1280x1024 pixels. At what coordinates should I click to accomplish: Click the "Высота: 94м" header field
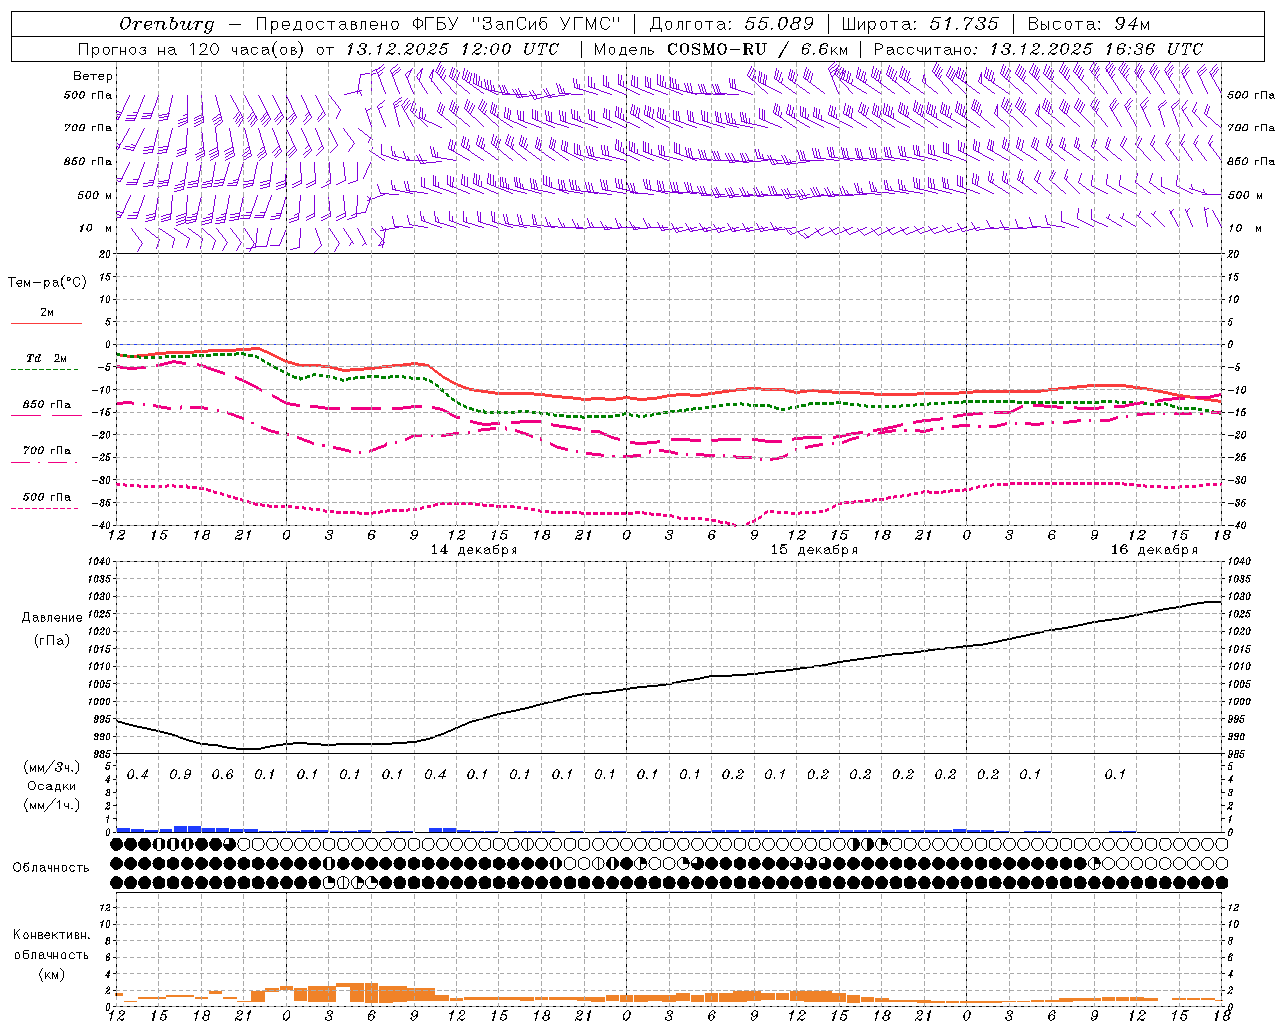[1089, 24]
